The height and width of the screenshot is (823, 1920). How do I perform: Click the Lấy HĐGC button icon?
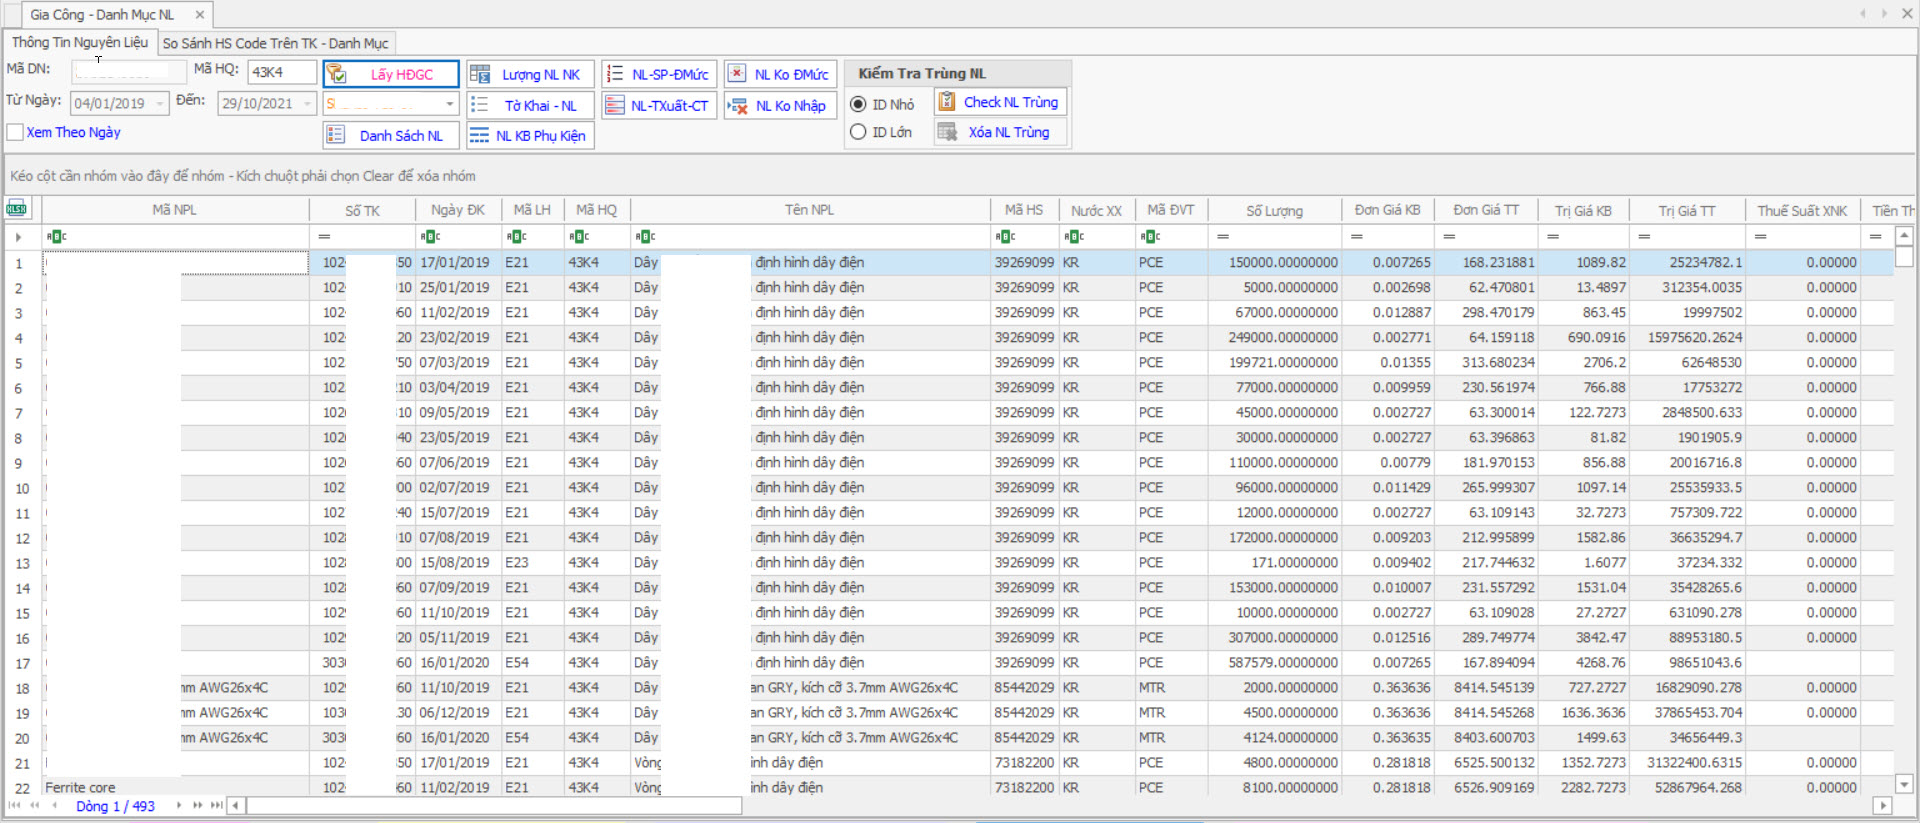(x=337, y=74)
